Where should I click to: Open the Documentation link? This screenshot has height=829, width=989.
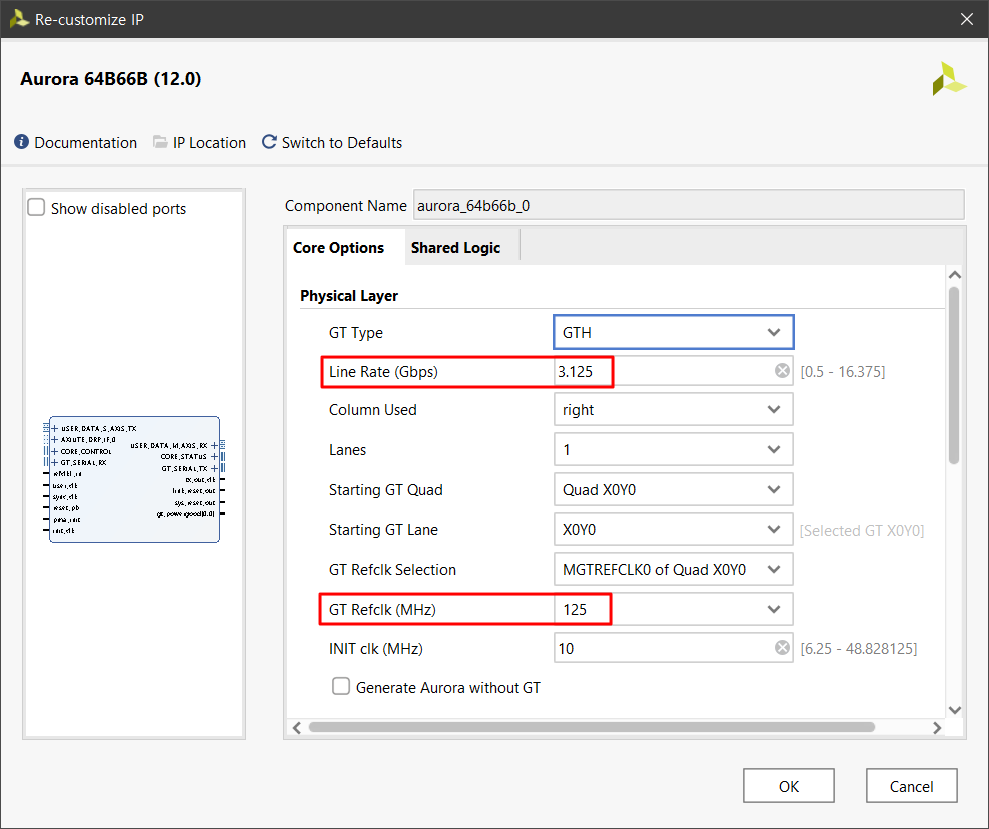point(85,143)
